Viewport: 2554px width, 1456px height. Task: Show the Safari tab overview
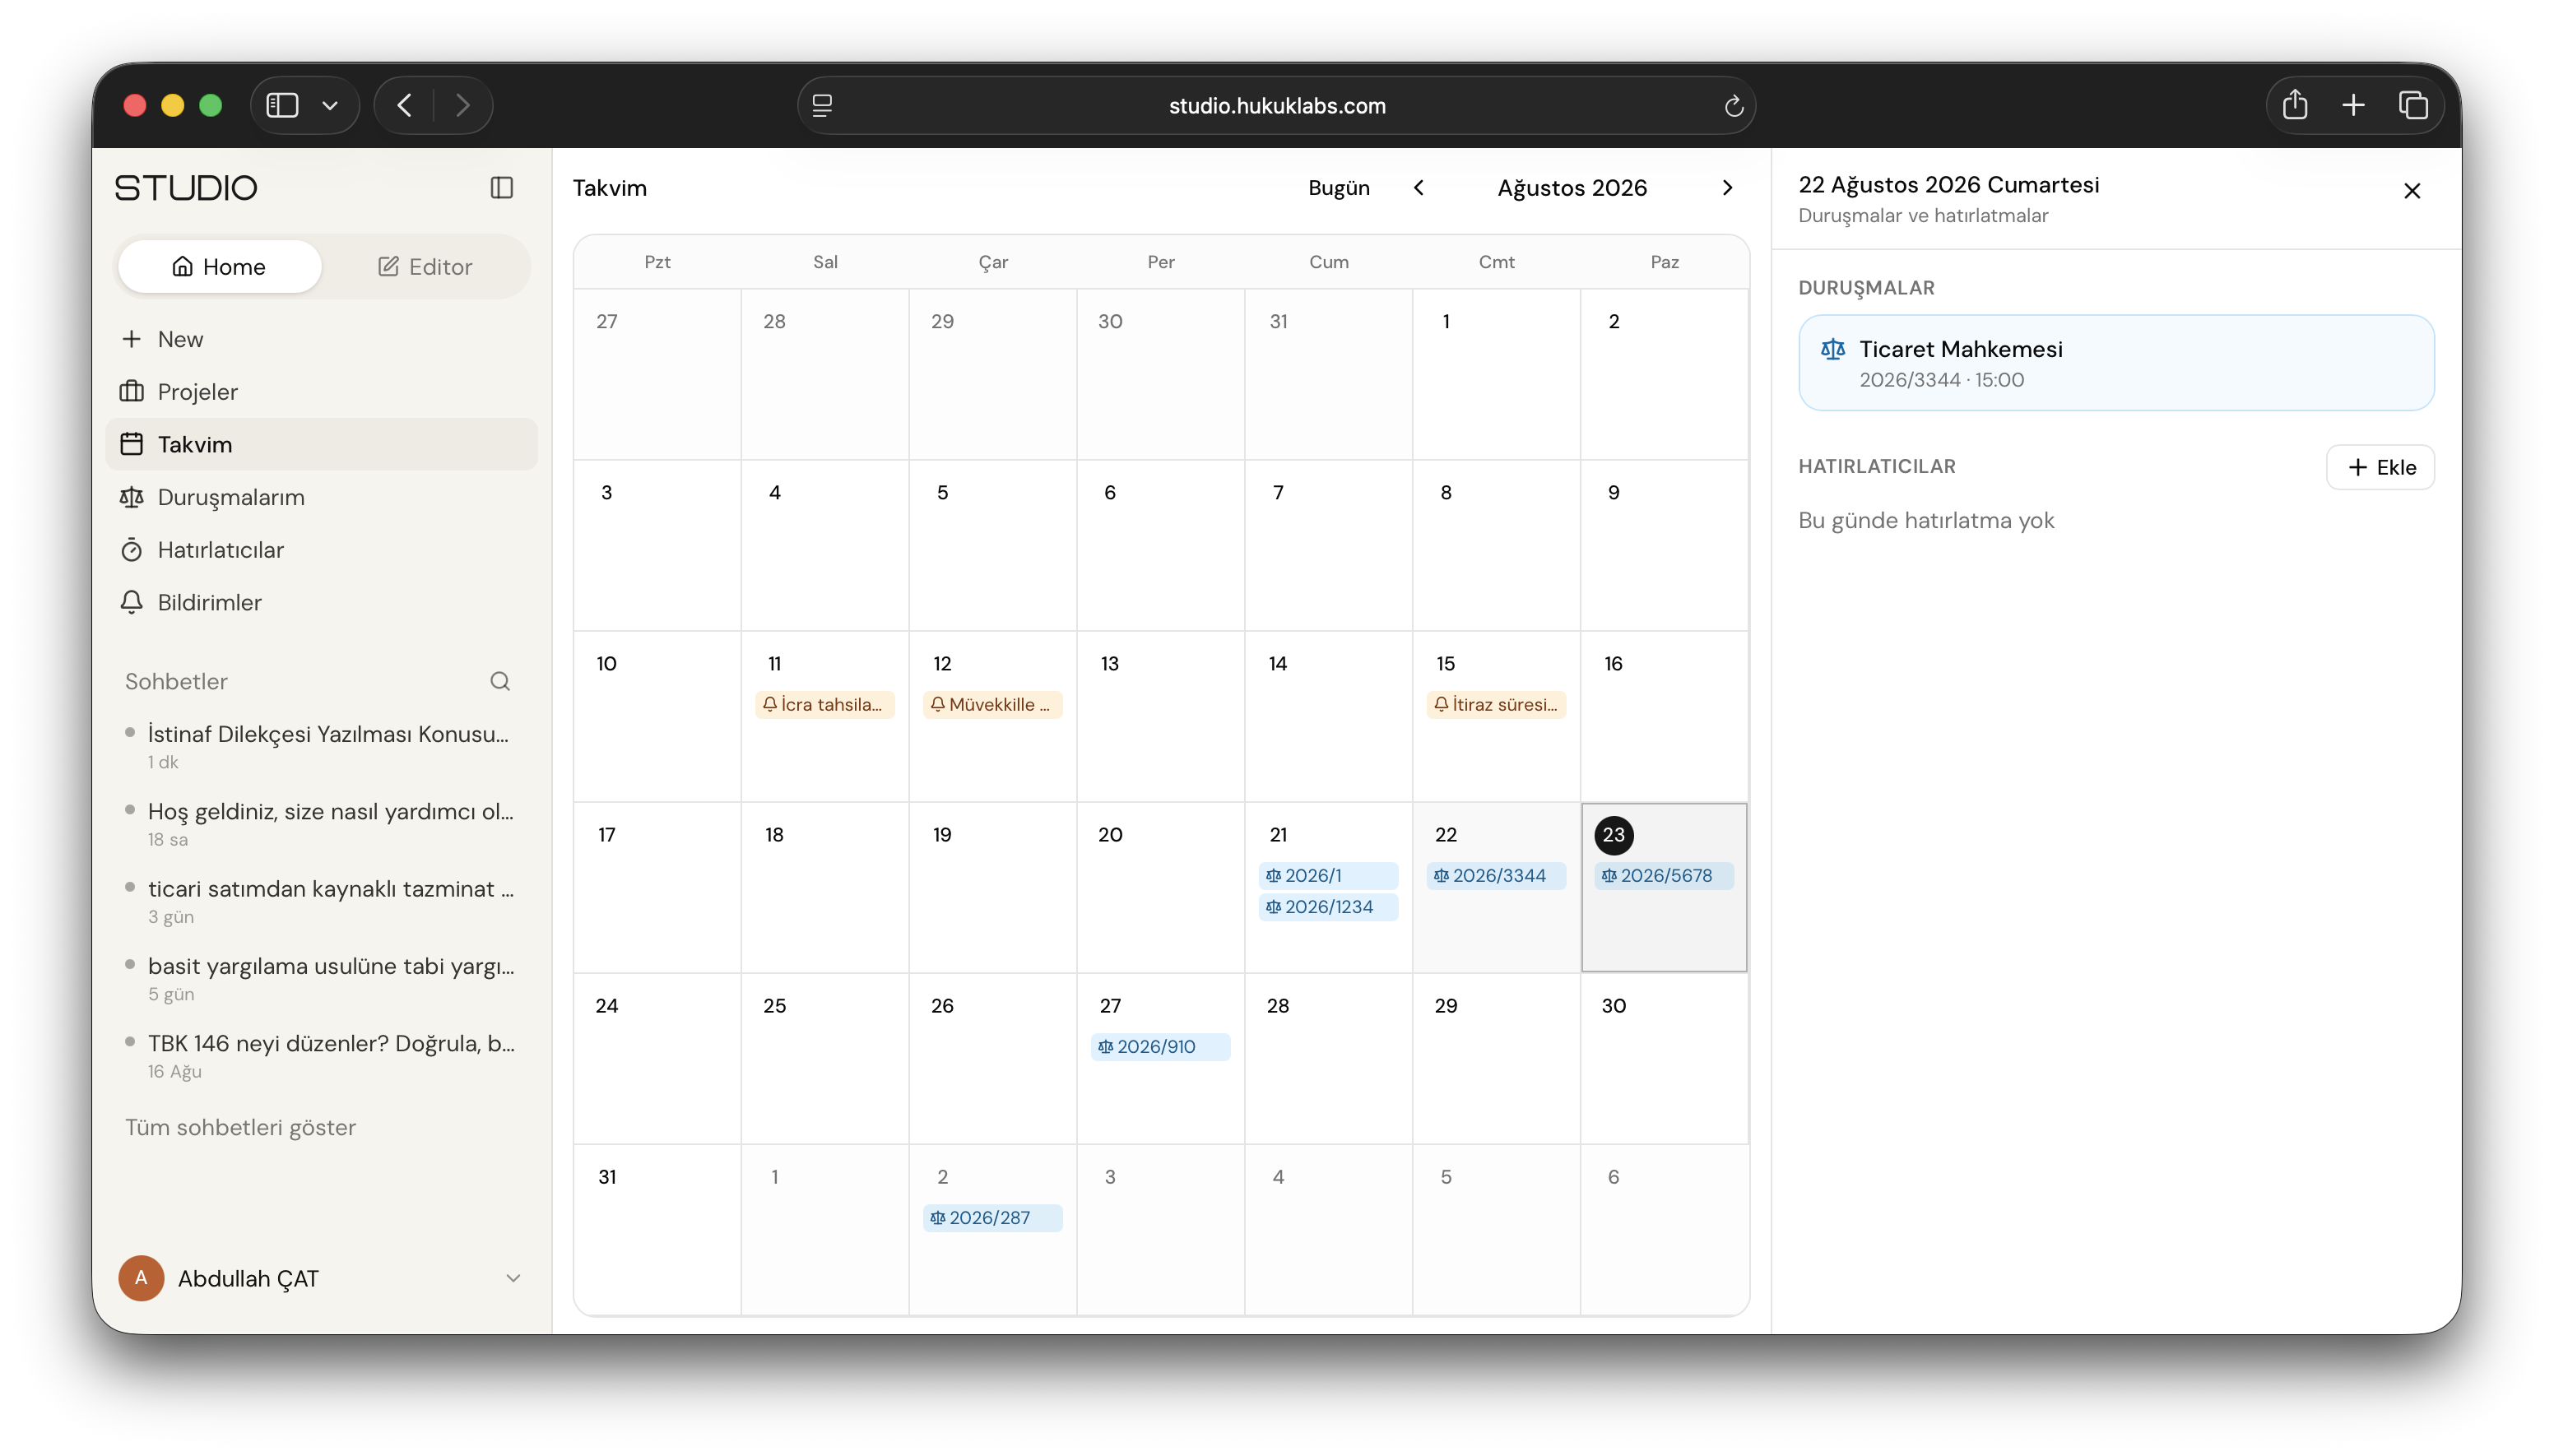tap(2413, 105)
